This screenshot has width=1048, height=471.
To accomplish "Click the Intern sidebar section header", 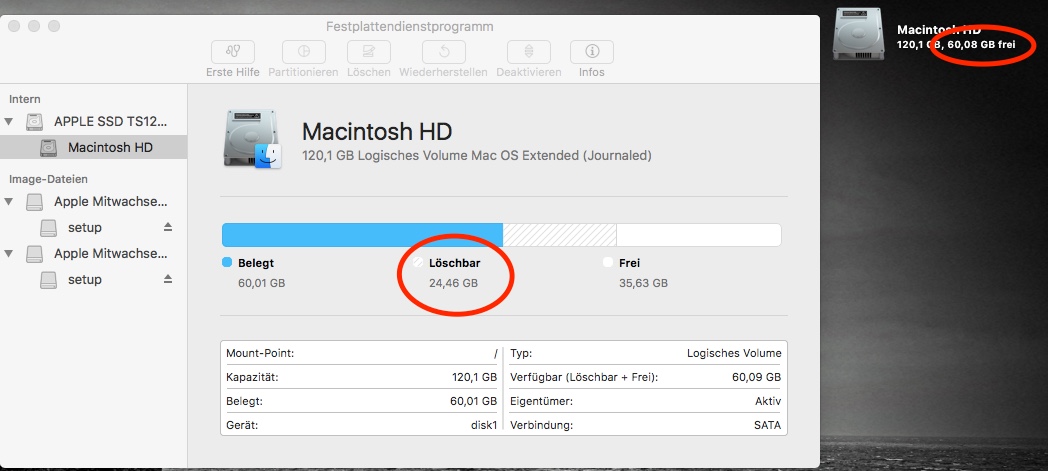I will (25, 99).
